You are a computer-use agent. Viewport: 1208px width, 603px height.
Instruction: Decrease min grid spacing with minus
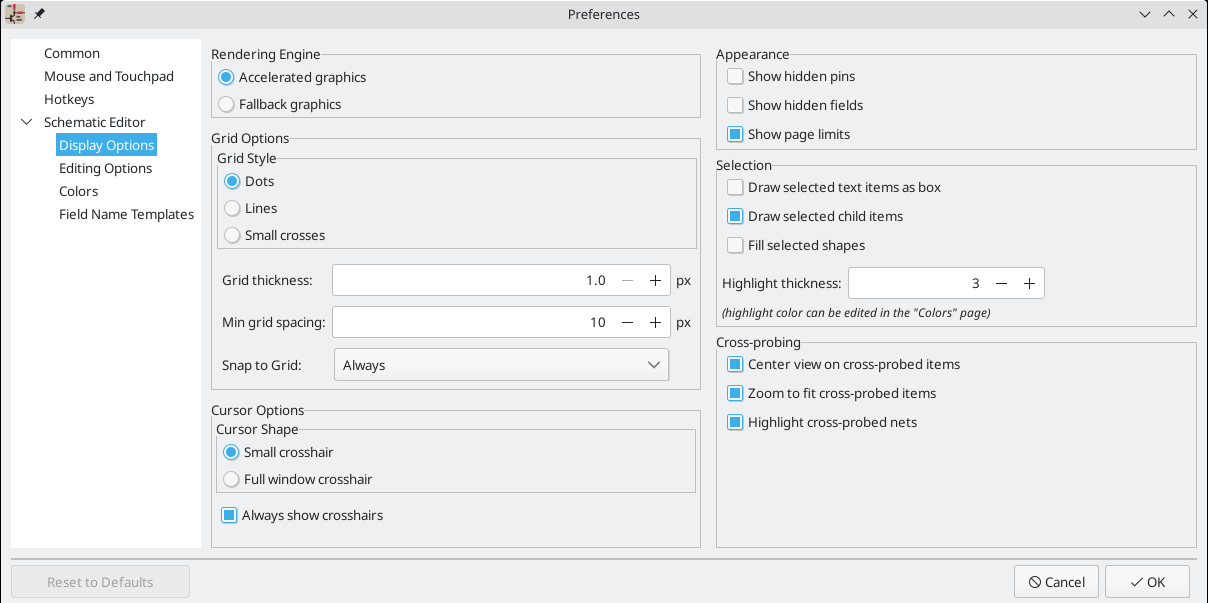click(x=627, y=322)
